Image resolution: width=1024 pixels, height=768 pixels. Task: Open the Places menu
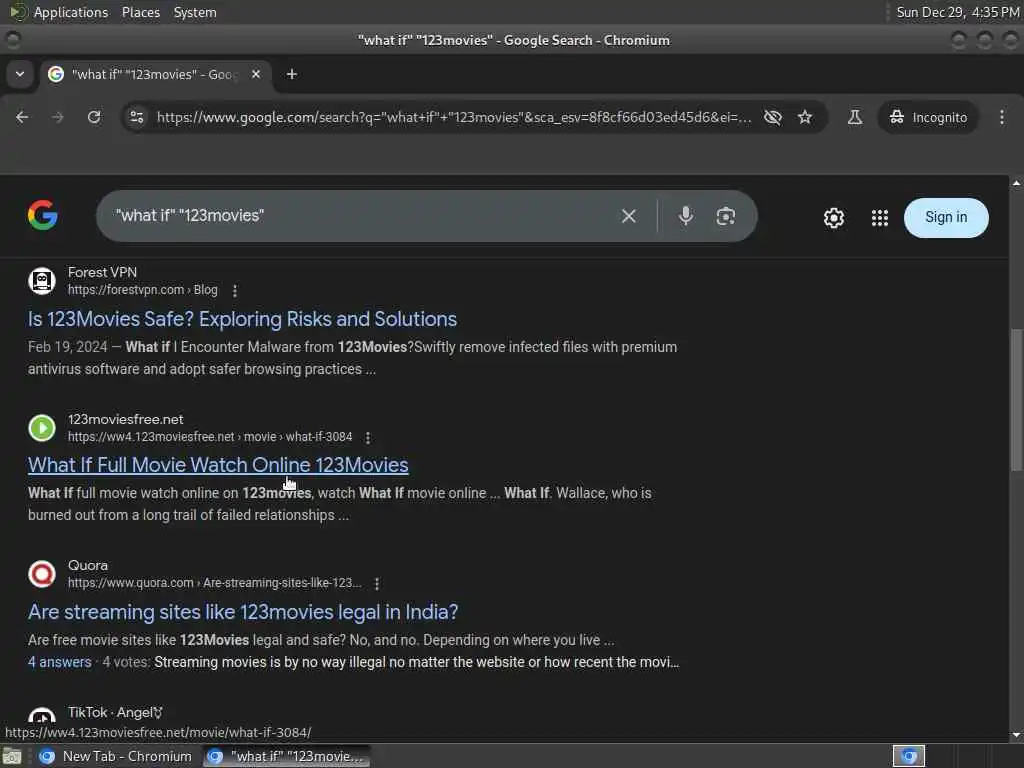pyautogui.click(x=140, y=12)
